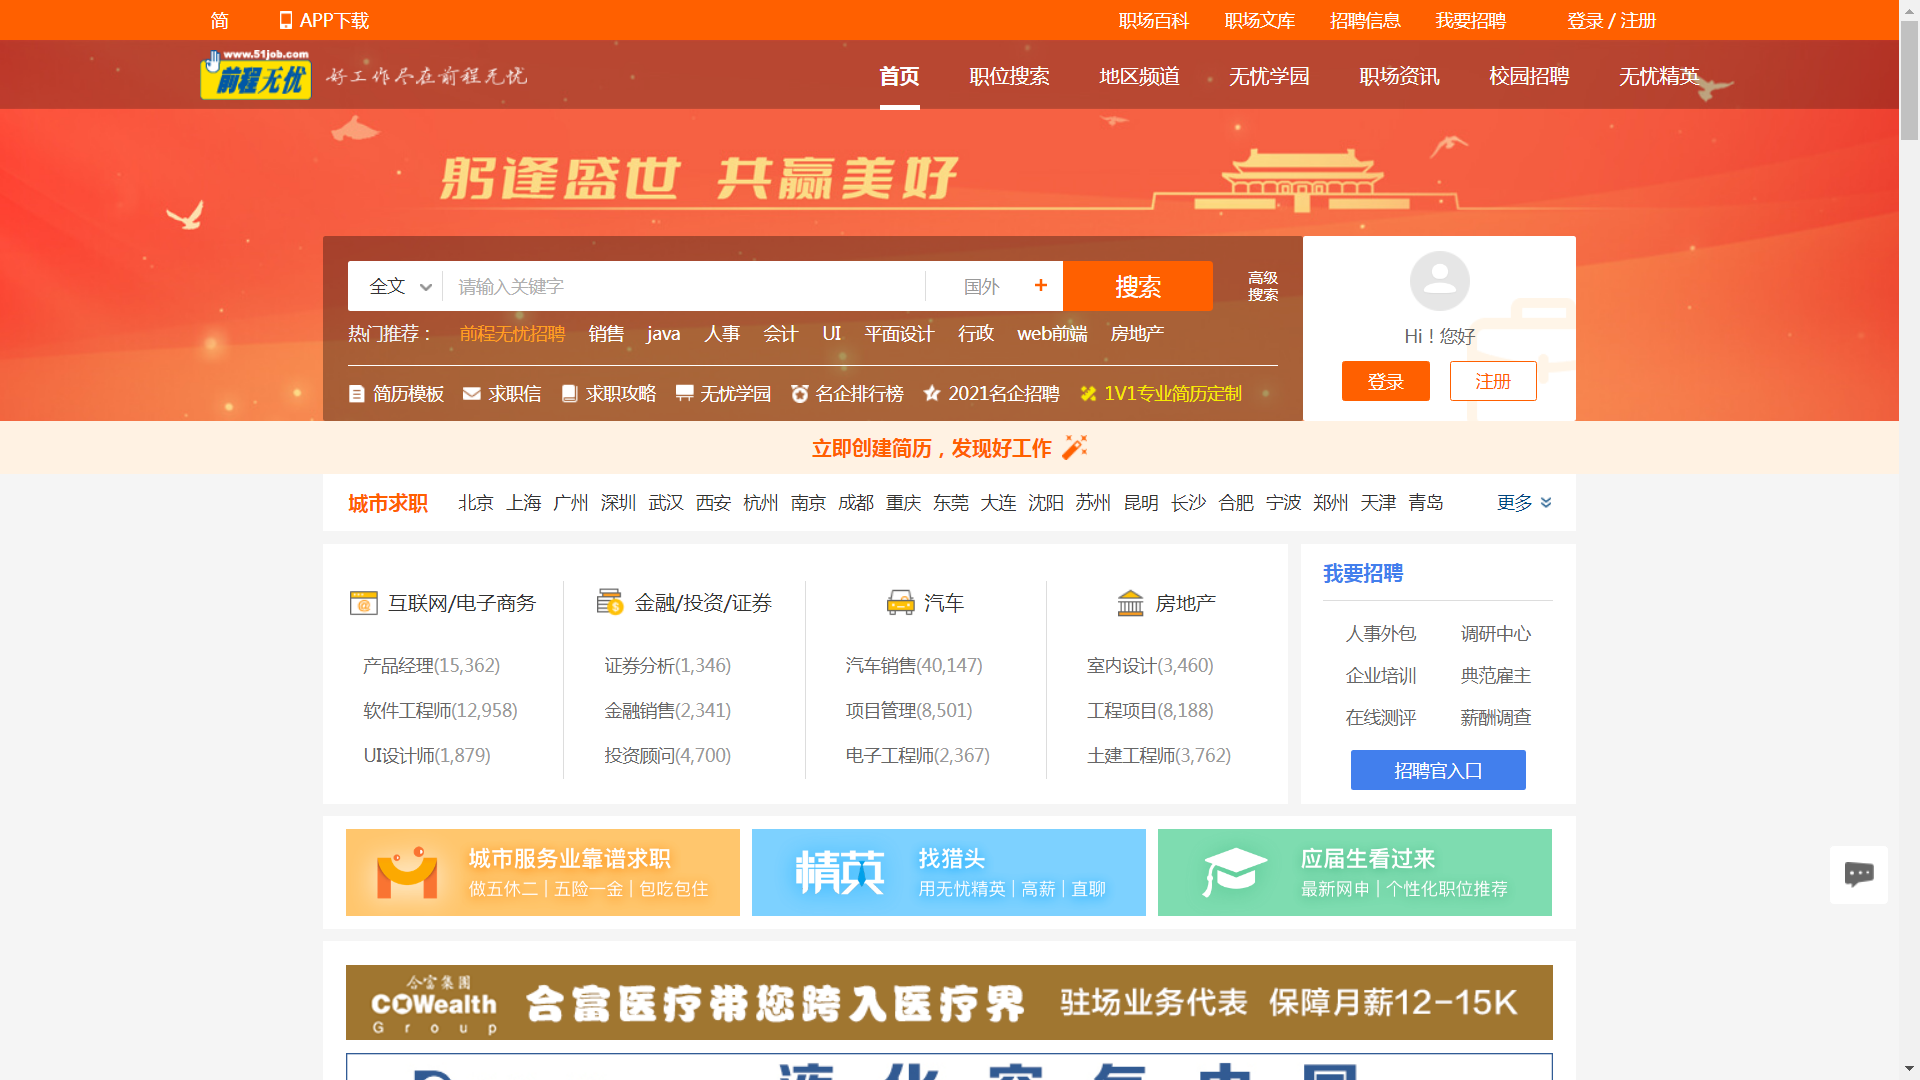1920x1080 pixels.
Task: Open the CoWealth 合富医疗 banner ad
Action: click(x=949, y=1002)
